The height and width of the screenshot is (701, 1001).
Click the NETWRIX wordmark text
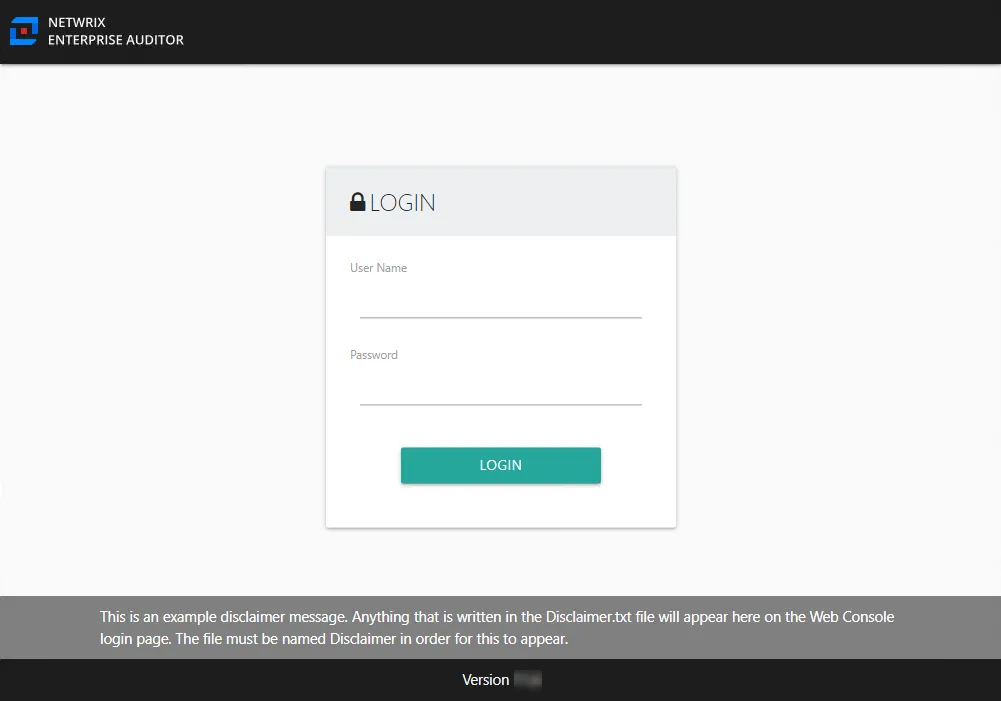pyautogui.click(x=77, y=22)
